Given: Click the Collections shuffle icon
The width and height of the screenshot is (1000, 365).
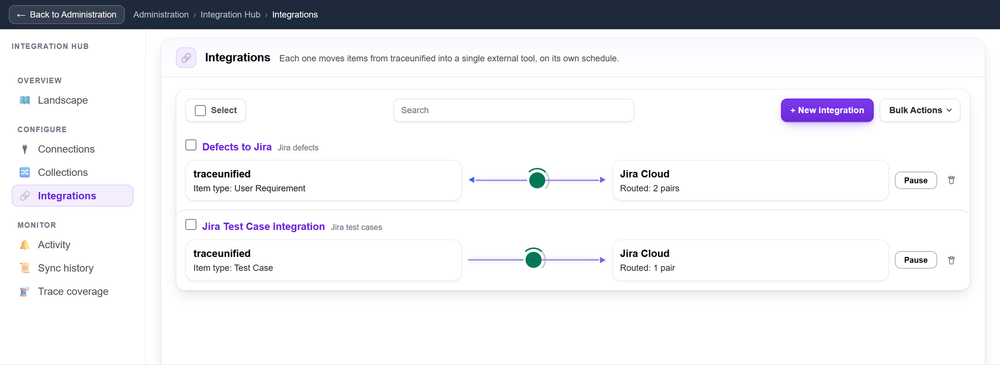Looking at the screenshot, I should (24, 172).
